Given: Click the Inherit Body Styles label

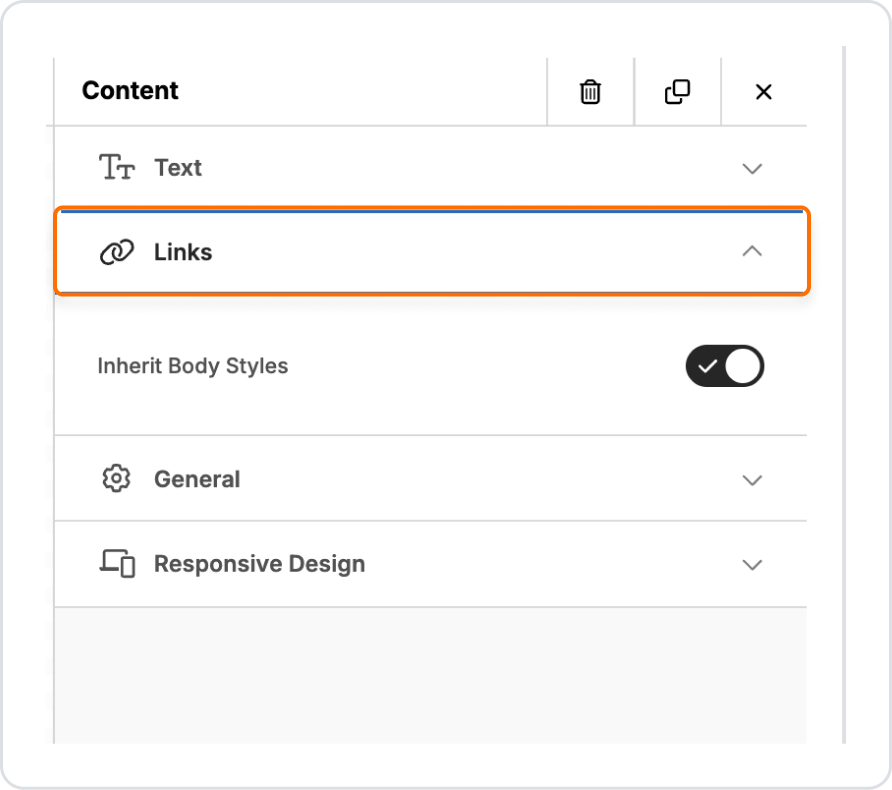Looking at the screenshot, I should pyautogui.click(x=192, y=366).
